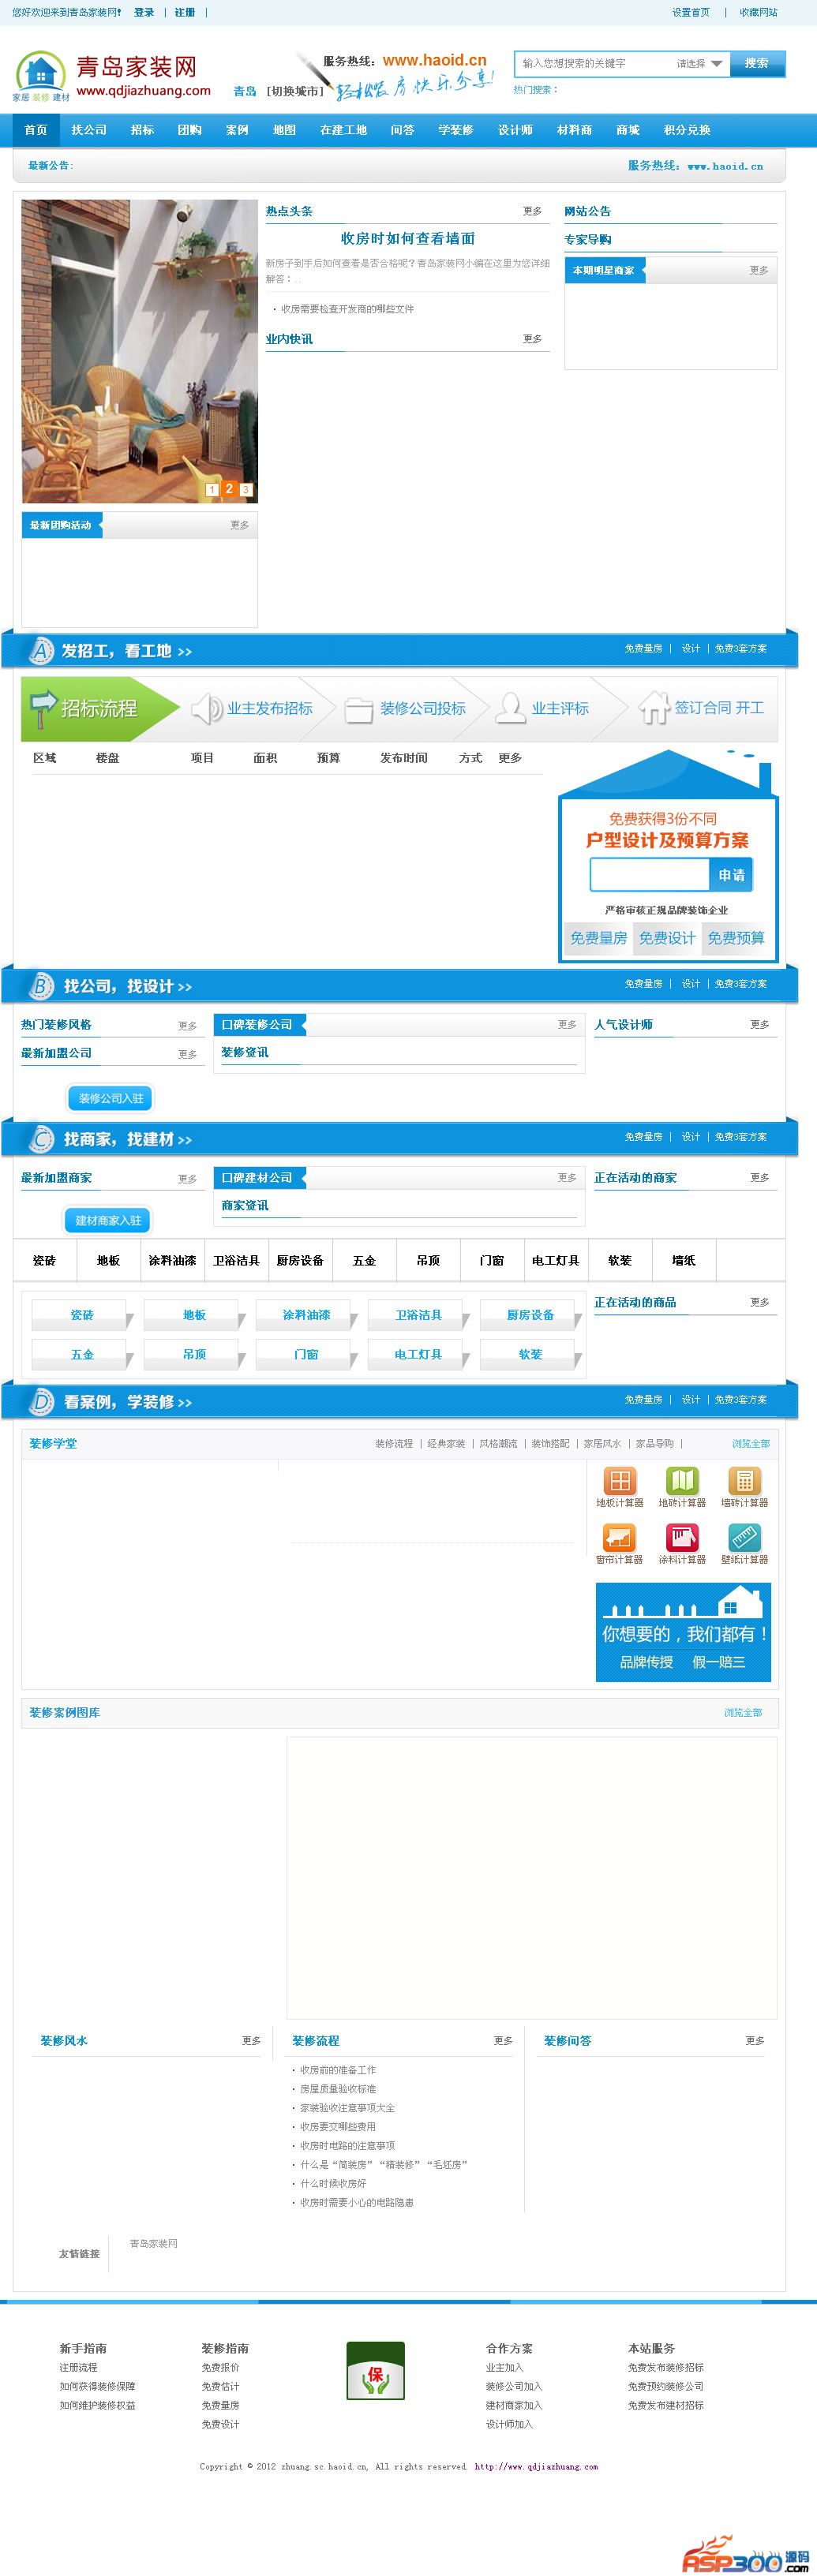The image size is (817, 2576).
Task: Click 浏览全部 in 装修案例图库
Action: pos(743,1712)
